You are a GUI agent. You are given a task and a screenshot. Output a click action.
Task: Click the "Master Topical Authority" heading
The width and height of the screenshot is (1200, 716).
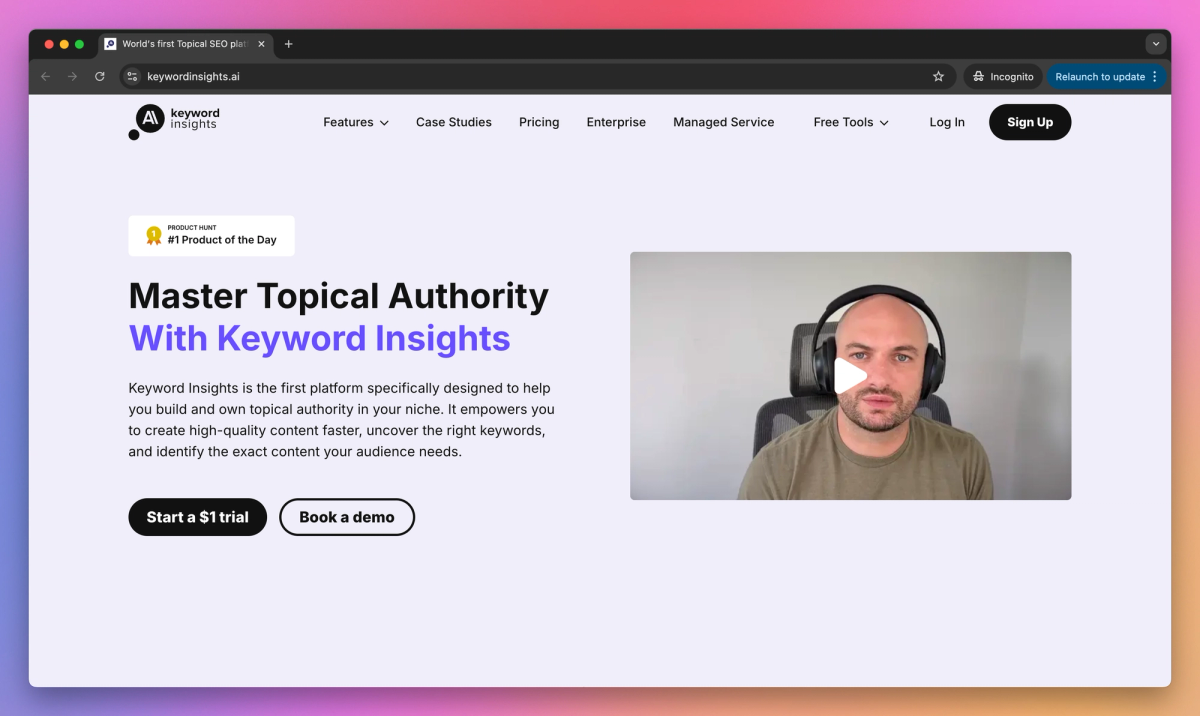[339, 296]
